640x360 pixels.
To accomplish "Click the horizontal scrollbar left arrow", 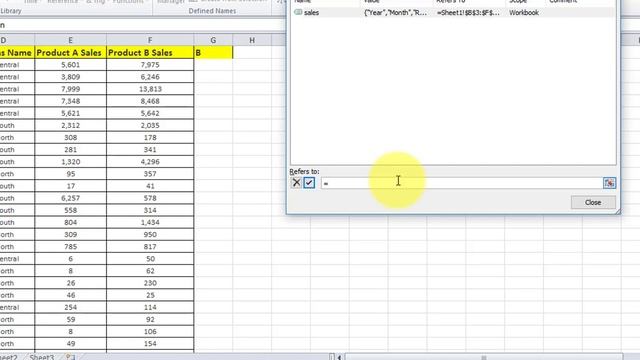I will [339, 357].
